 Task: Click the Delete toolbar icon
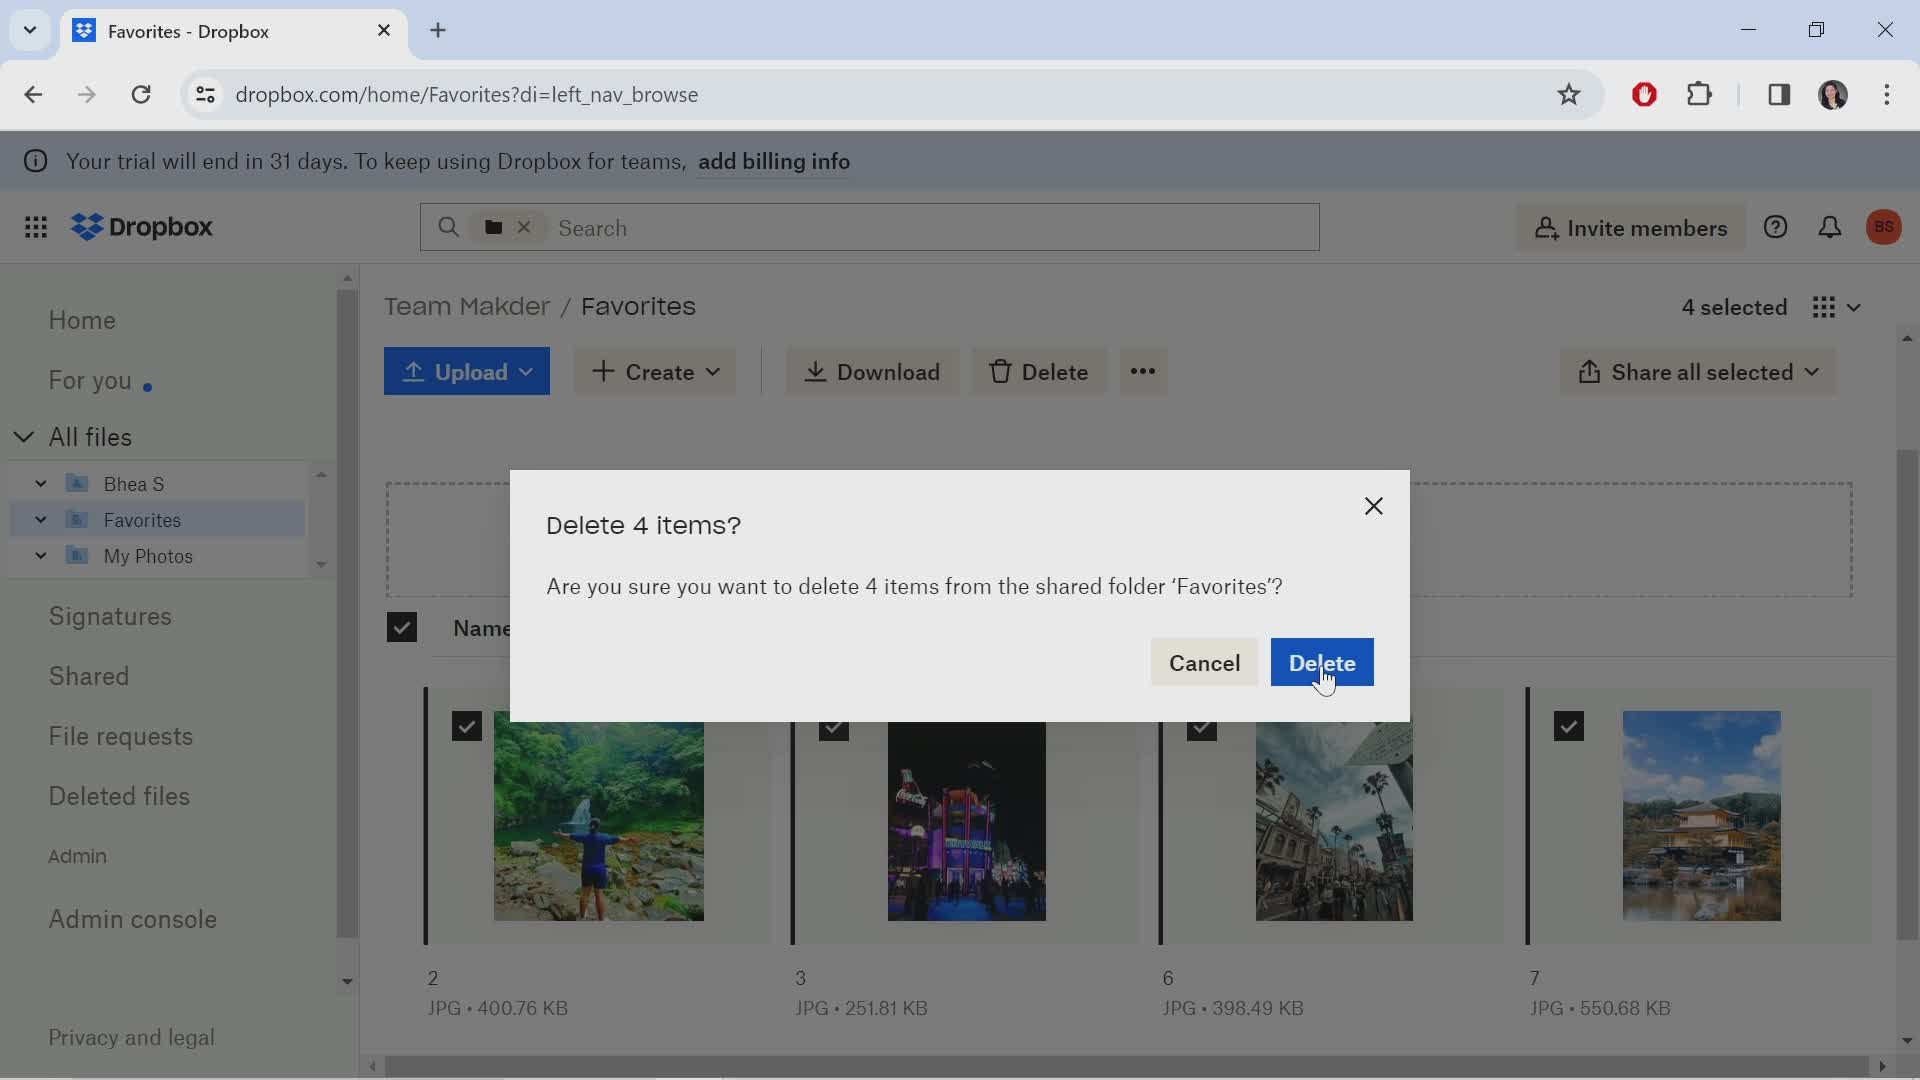pyautogui.click(x=1039, y=372)
